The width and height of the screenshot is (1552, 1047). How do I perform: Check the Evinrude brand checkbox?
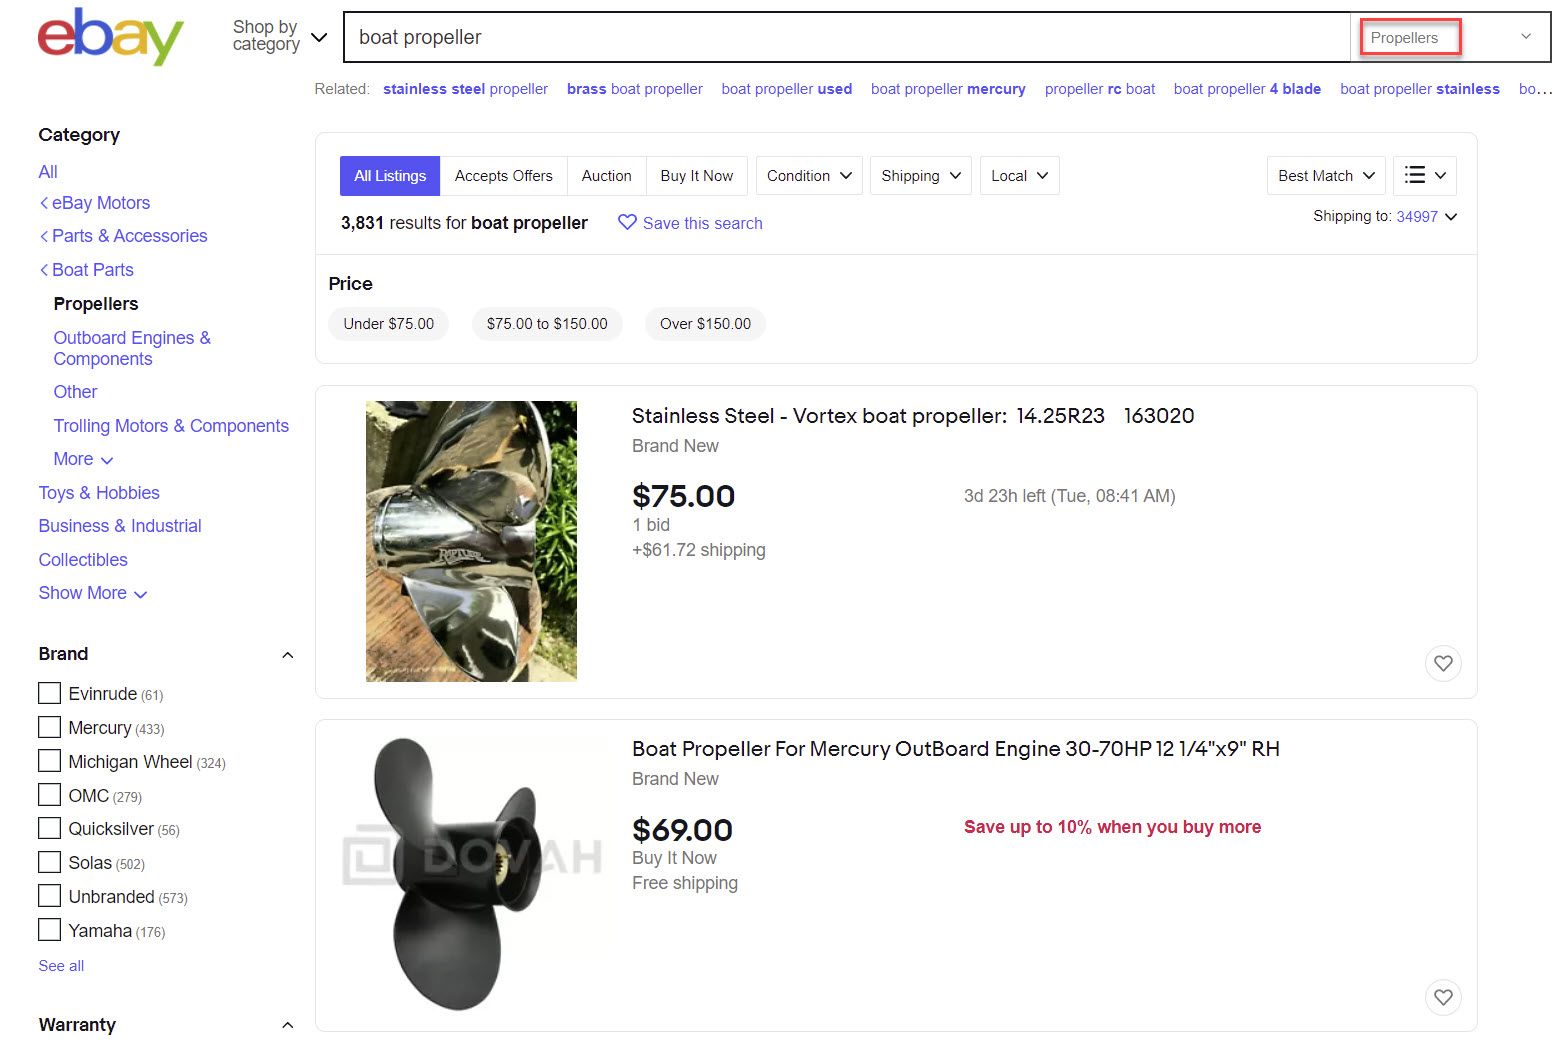49,693
